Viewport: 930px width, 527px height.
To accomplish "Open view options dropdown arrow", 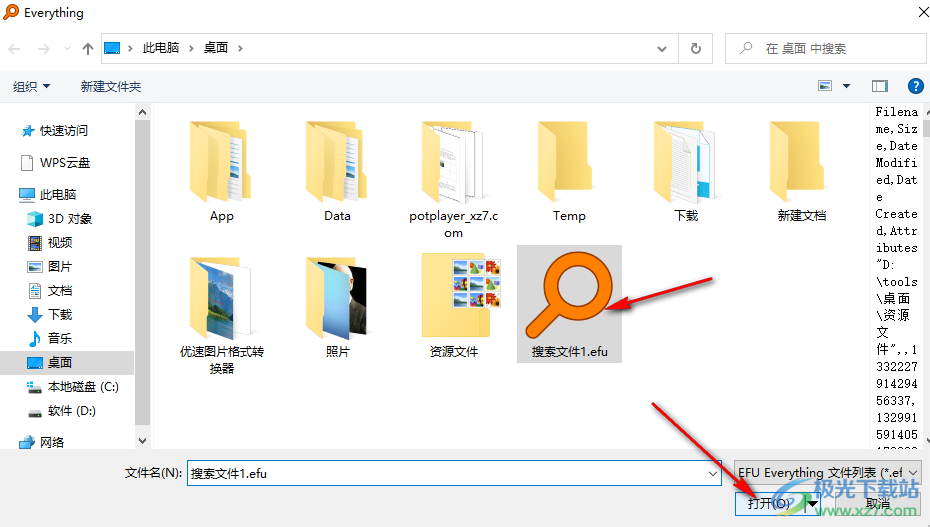I will point(846,86).
